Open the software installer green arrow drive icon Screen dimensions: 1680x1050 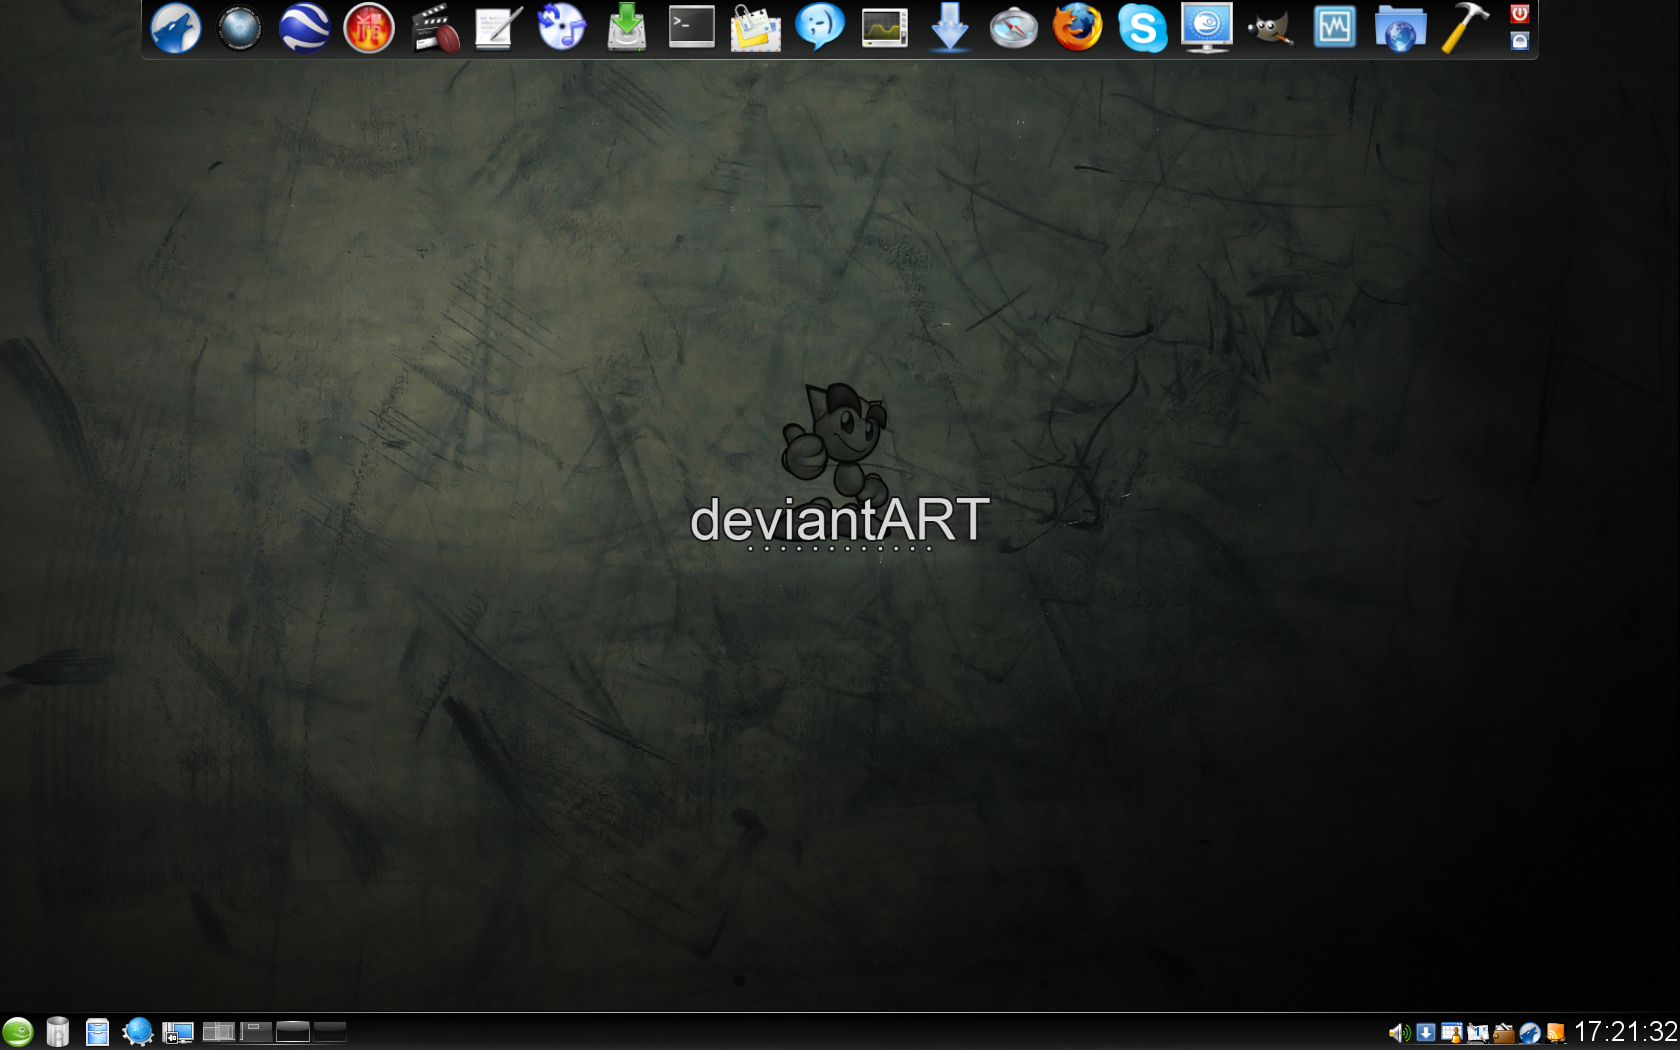coord(626,27)
